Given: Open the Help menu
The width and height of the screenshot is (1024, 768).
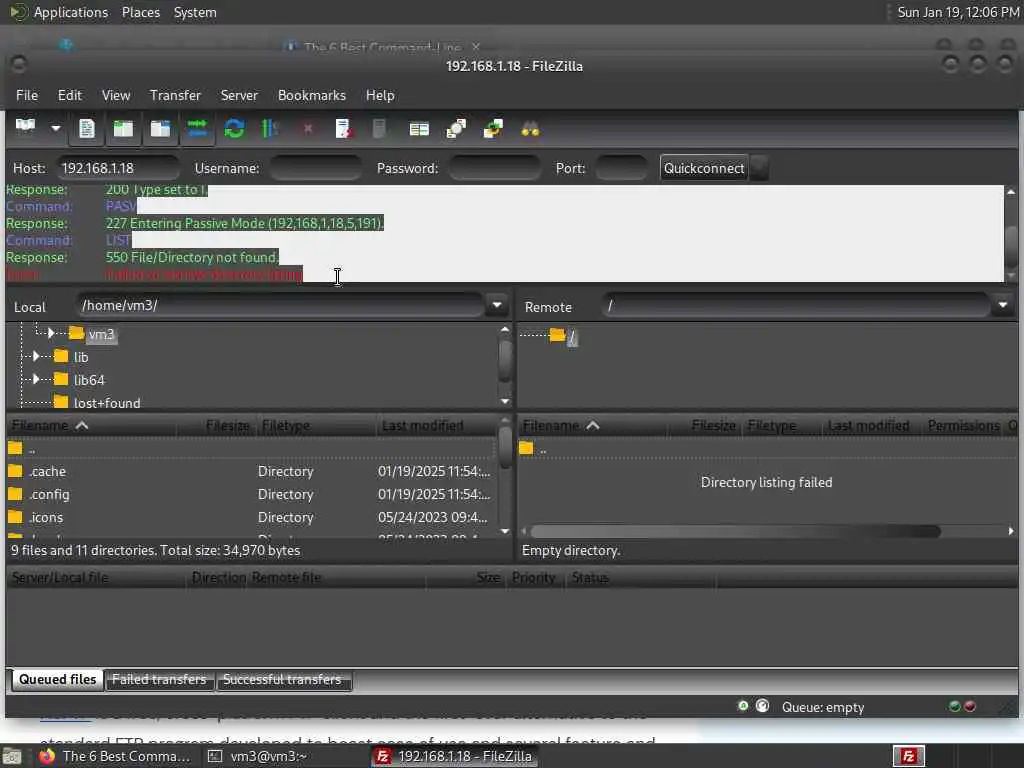Looking at the screenshot, I should [380, 95].
